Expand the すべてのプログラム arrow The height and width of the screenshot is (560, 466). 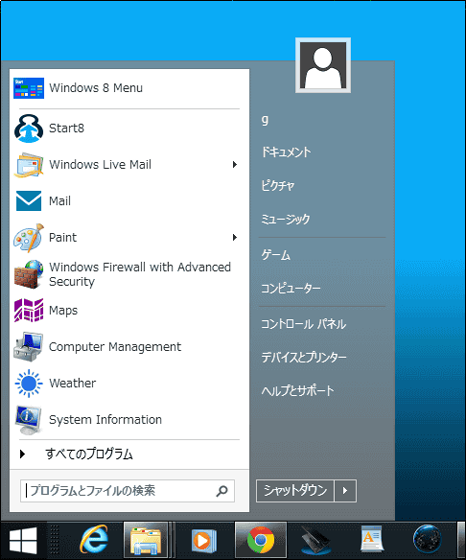(x=22, y=454)
